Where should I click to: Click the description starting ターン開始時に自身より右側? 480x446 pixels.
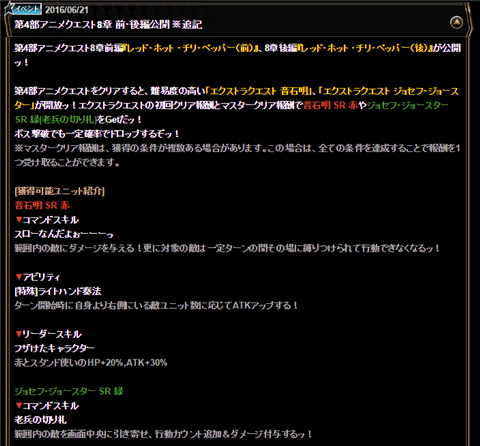pos(156,306)
